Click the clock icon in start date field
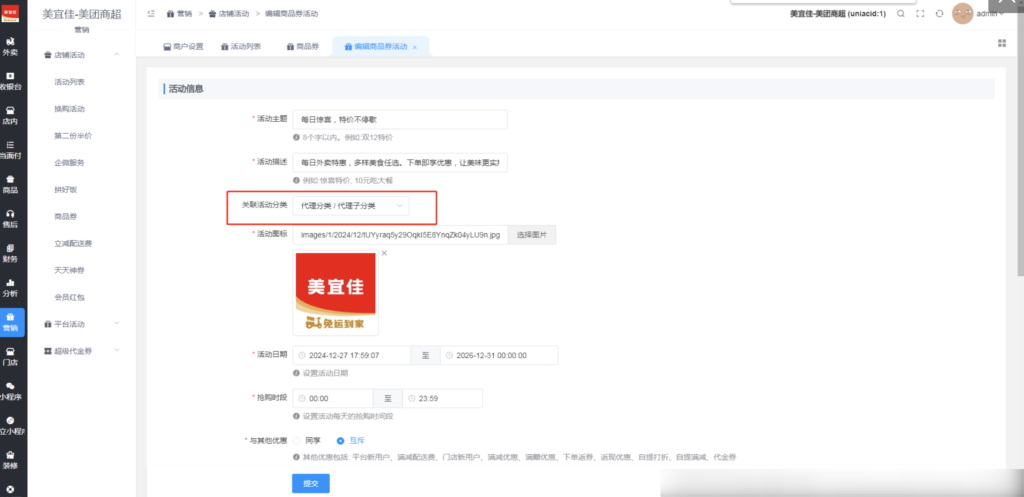1024x497 pixels. 302,355
